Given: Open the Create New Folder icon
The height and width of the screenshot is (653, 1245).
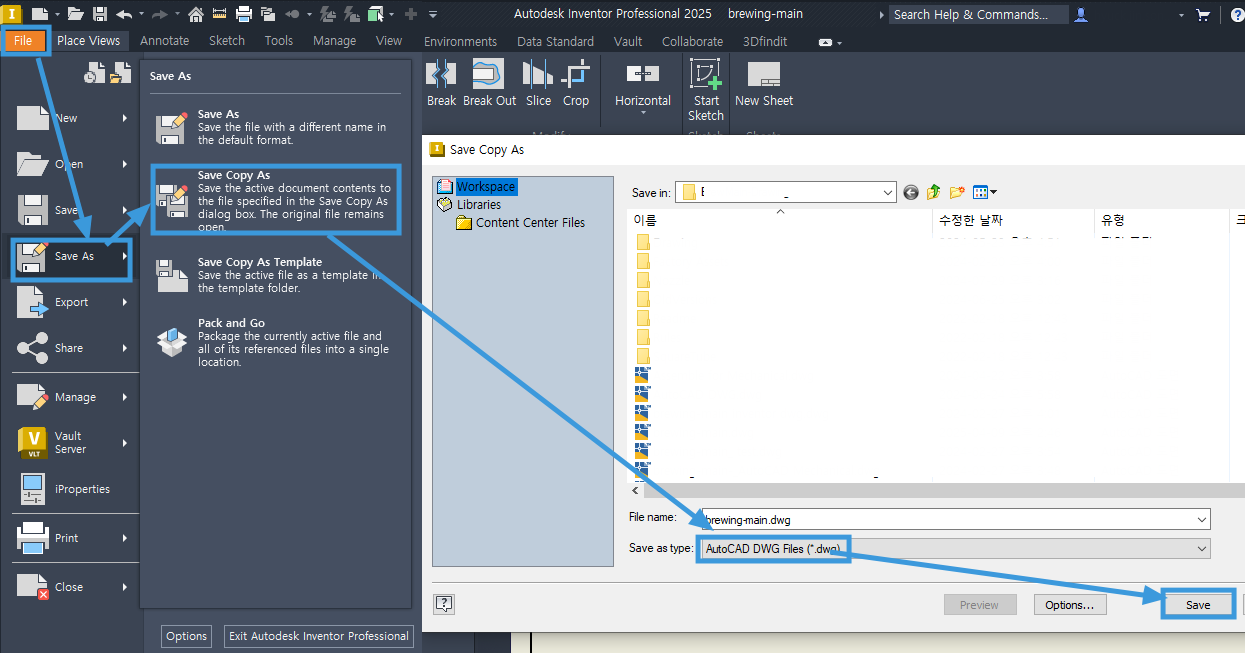Looking at the screenshot, I should point(956,191).
